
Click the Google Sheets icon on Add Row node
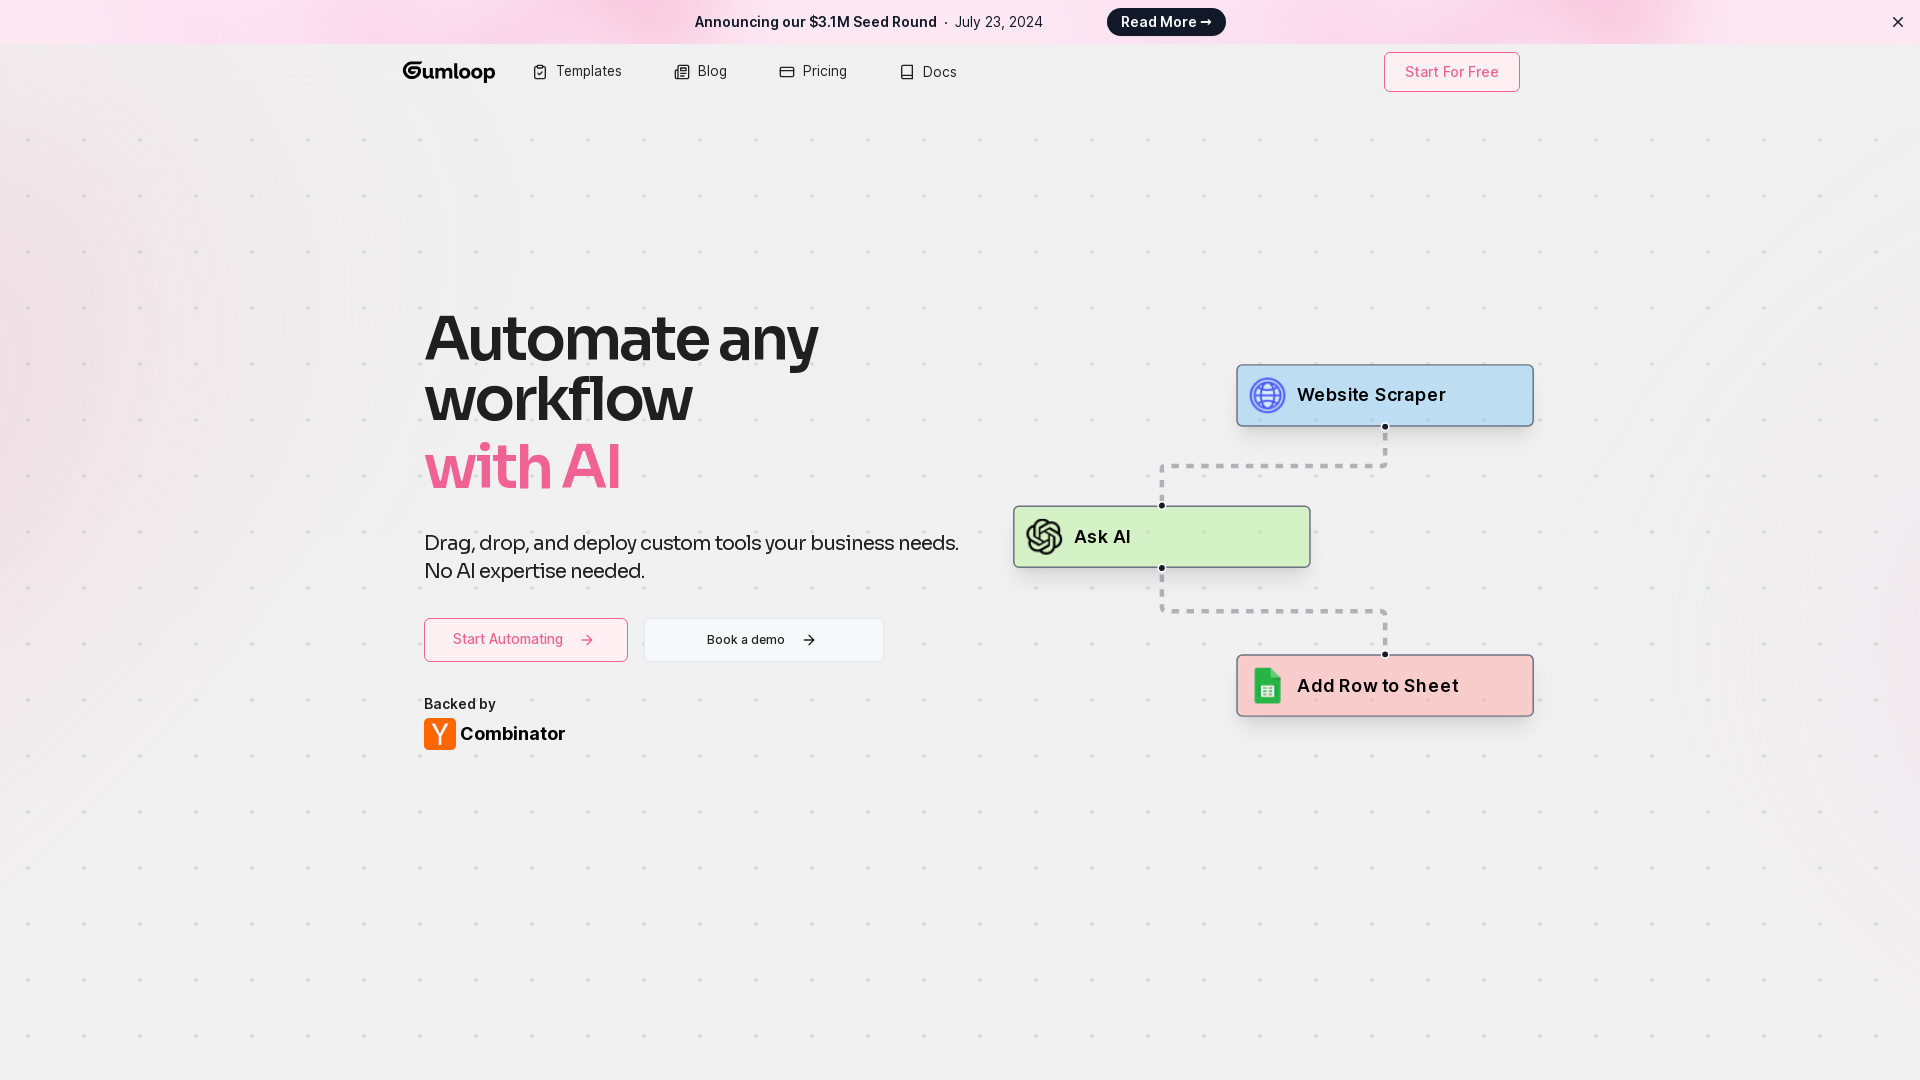point(1267,686)
